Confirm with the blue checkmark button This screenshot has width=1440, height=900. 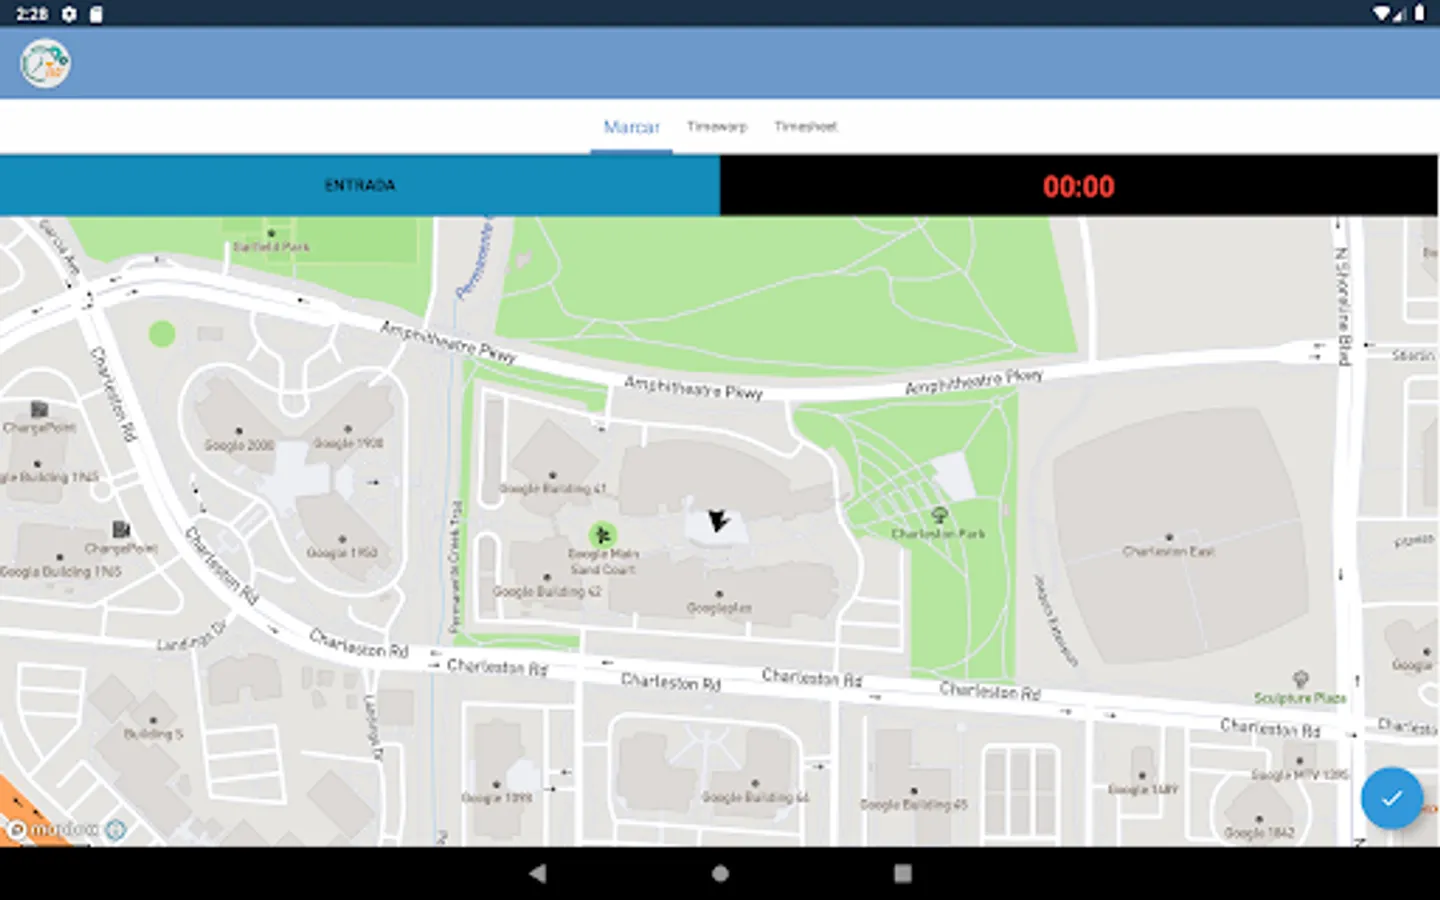(1392, 798)
